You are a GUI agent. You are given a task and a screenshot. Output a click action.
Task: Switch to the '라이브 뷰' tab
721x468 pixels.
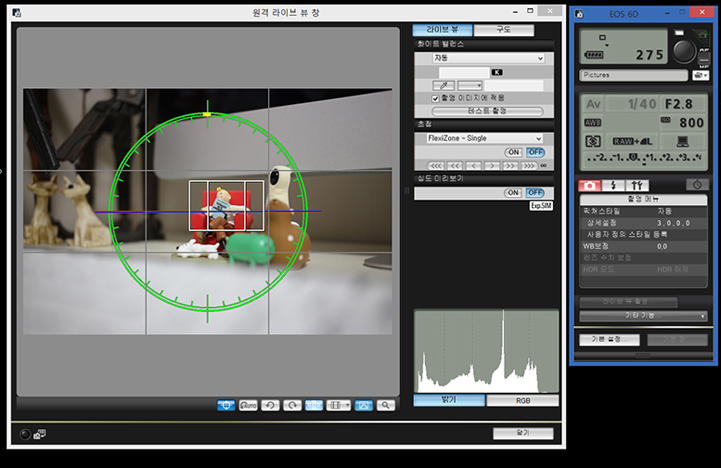point(442,29)
